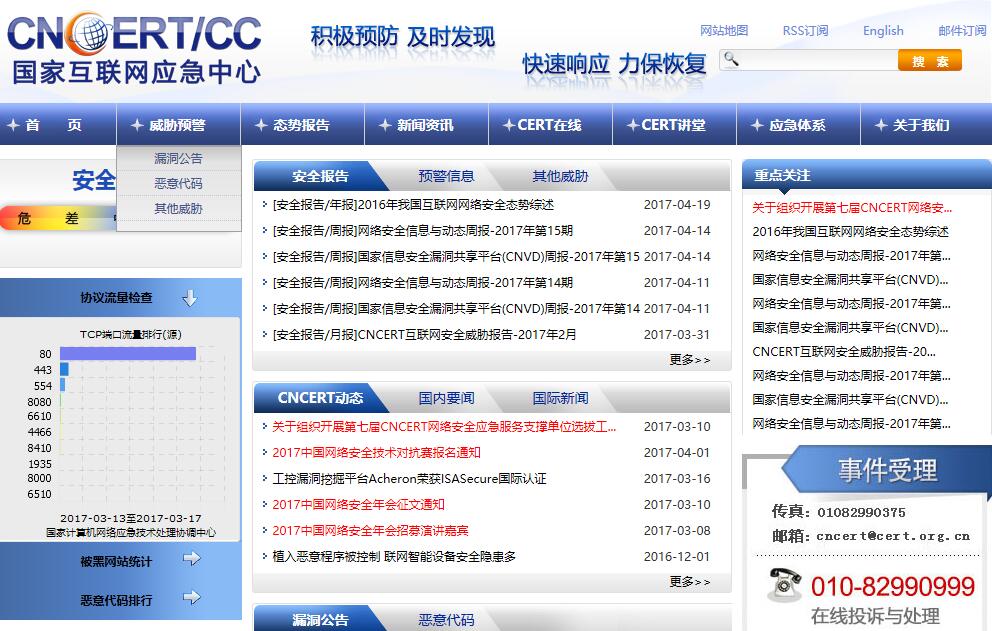Click the right arrow beside 恶意代码排行
The image size is (992, 631).
[x=191, y=597]
